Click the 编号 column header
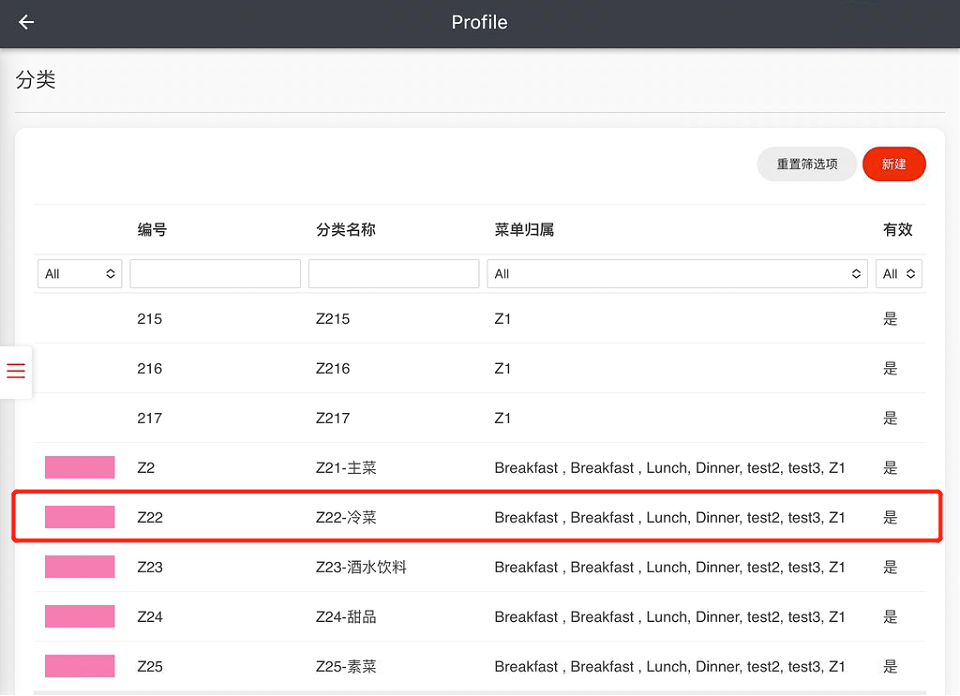Screen dimensions: 960x696 click(152, 230)
